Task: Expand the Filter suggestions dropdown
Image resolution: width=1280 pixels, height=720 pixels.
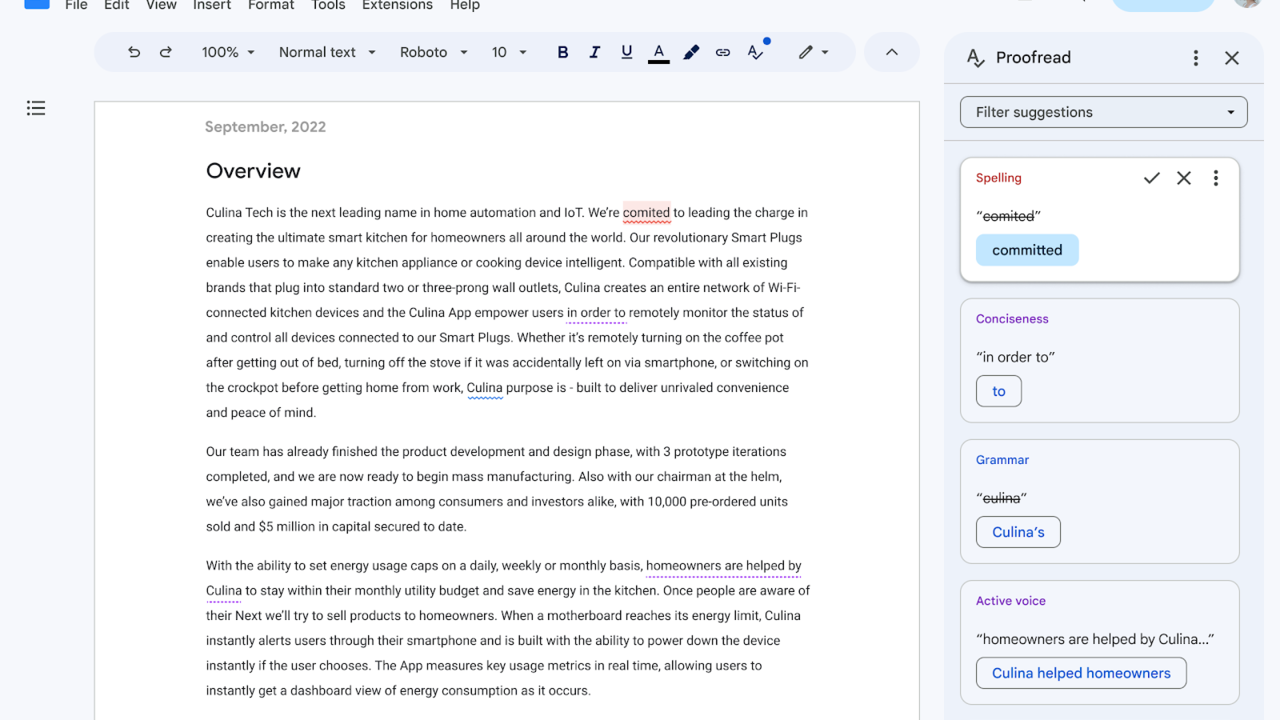Action: pyautogui.click(x=1103, y=112)
